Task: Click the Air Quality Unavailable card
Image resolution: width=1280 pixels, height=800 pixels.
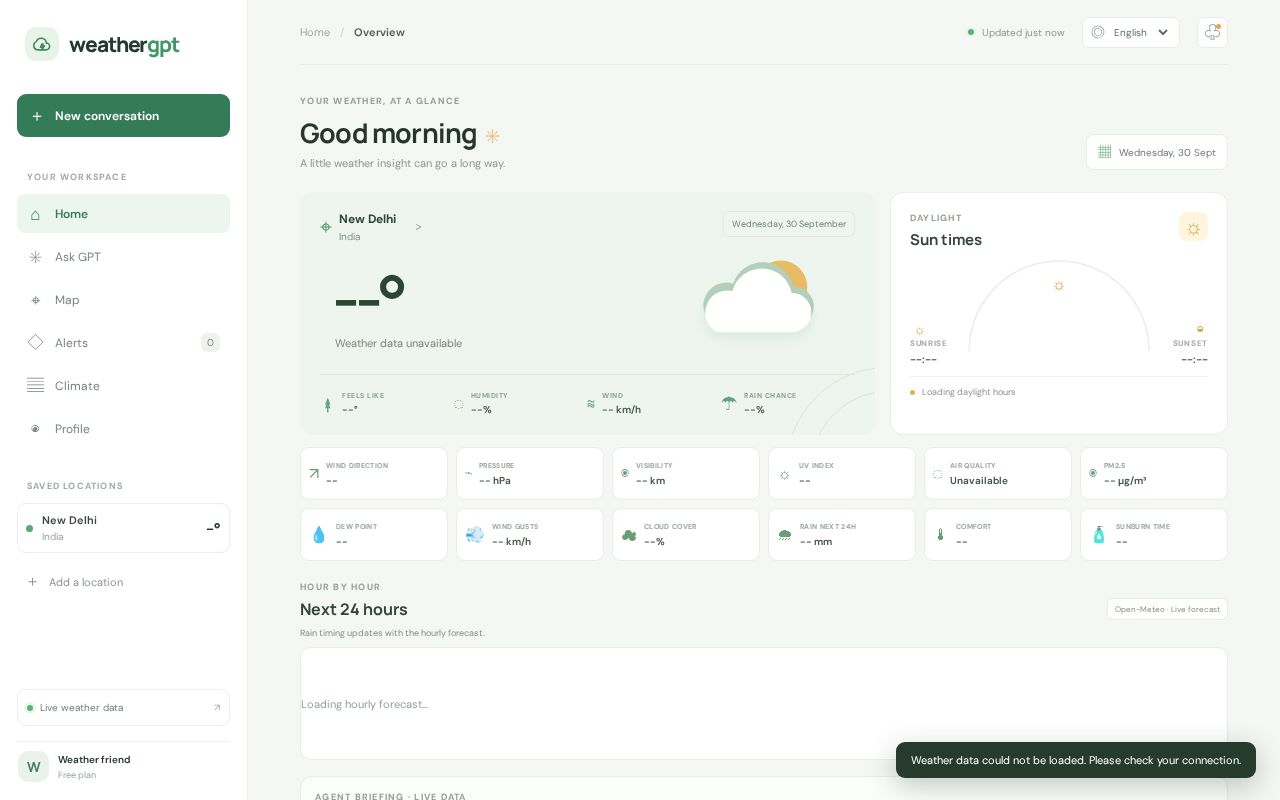Action: [x=998, y=473]
